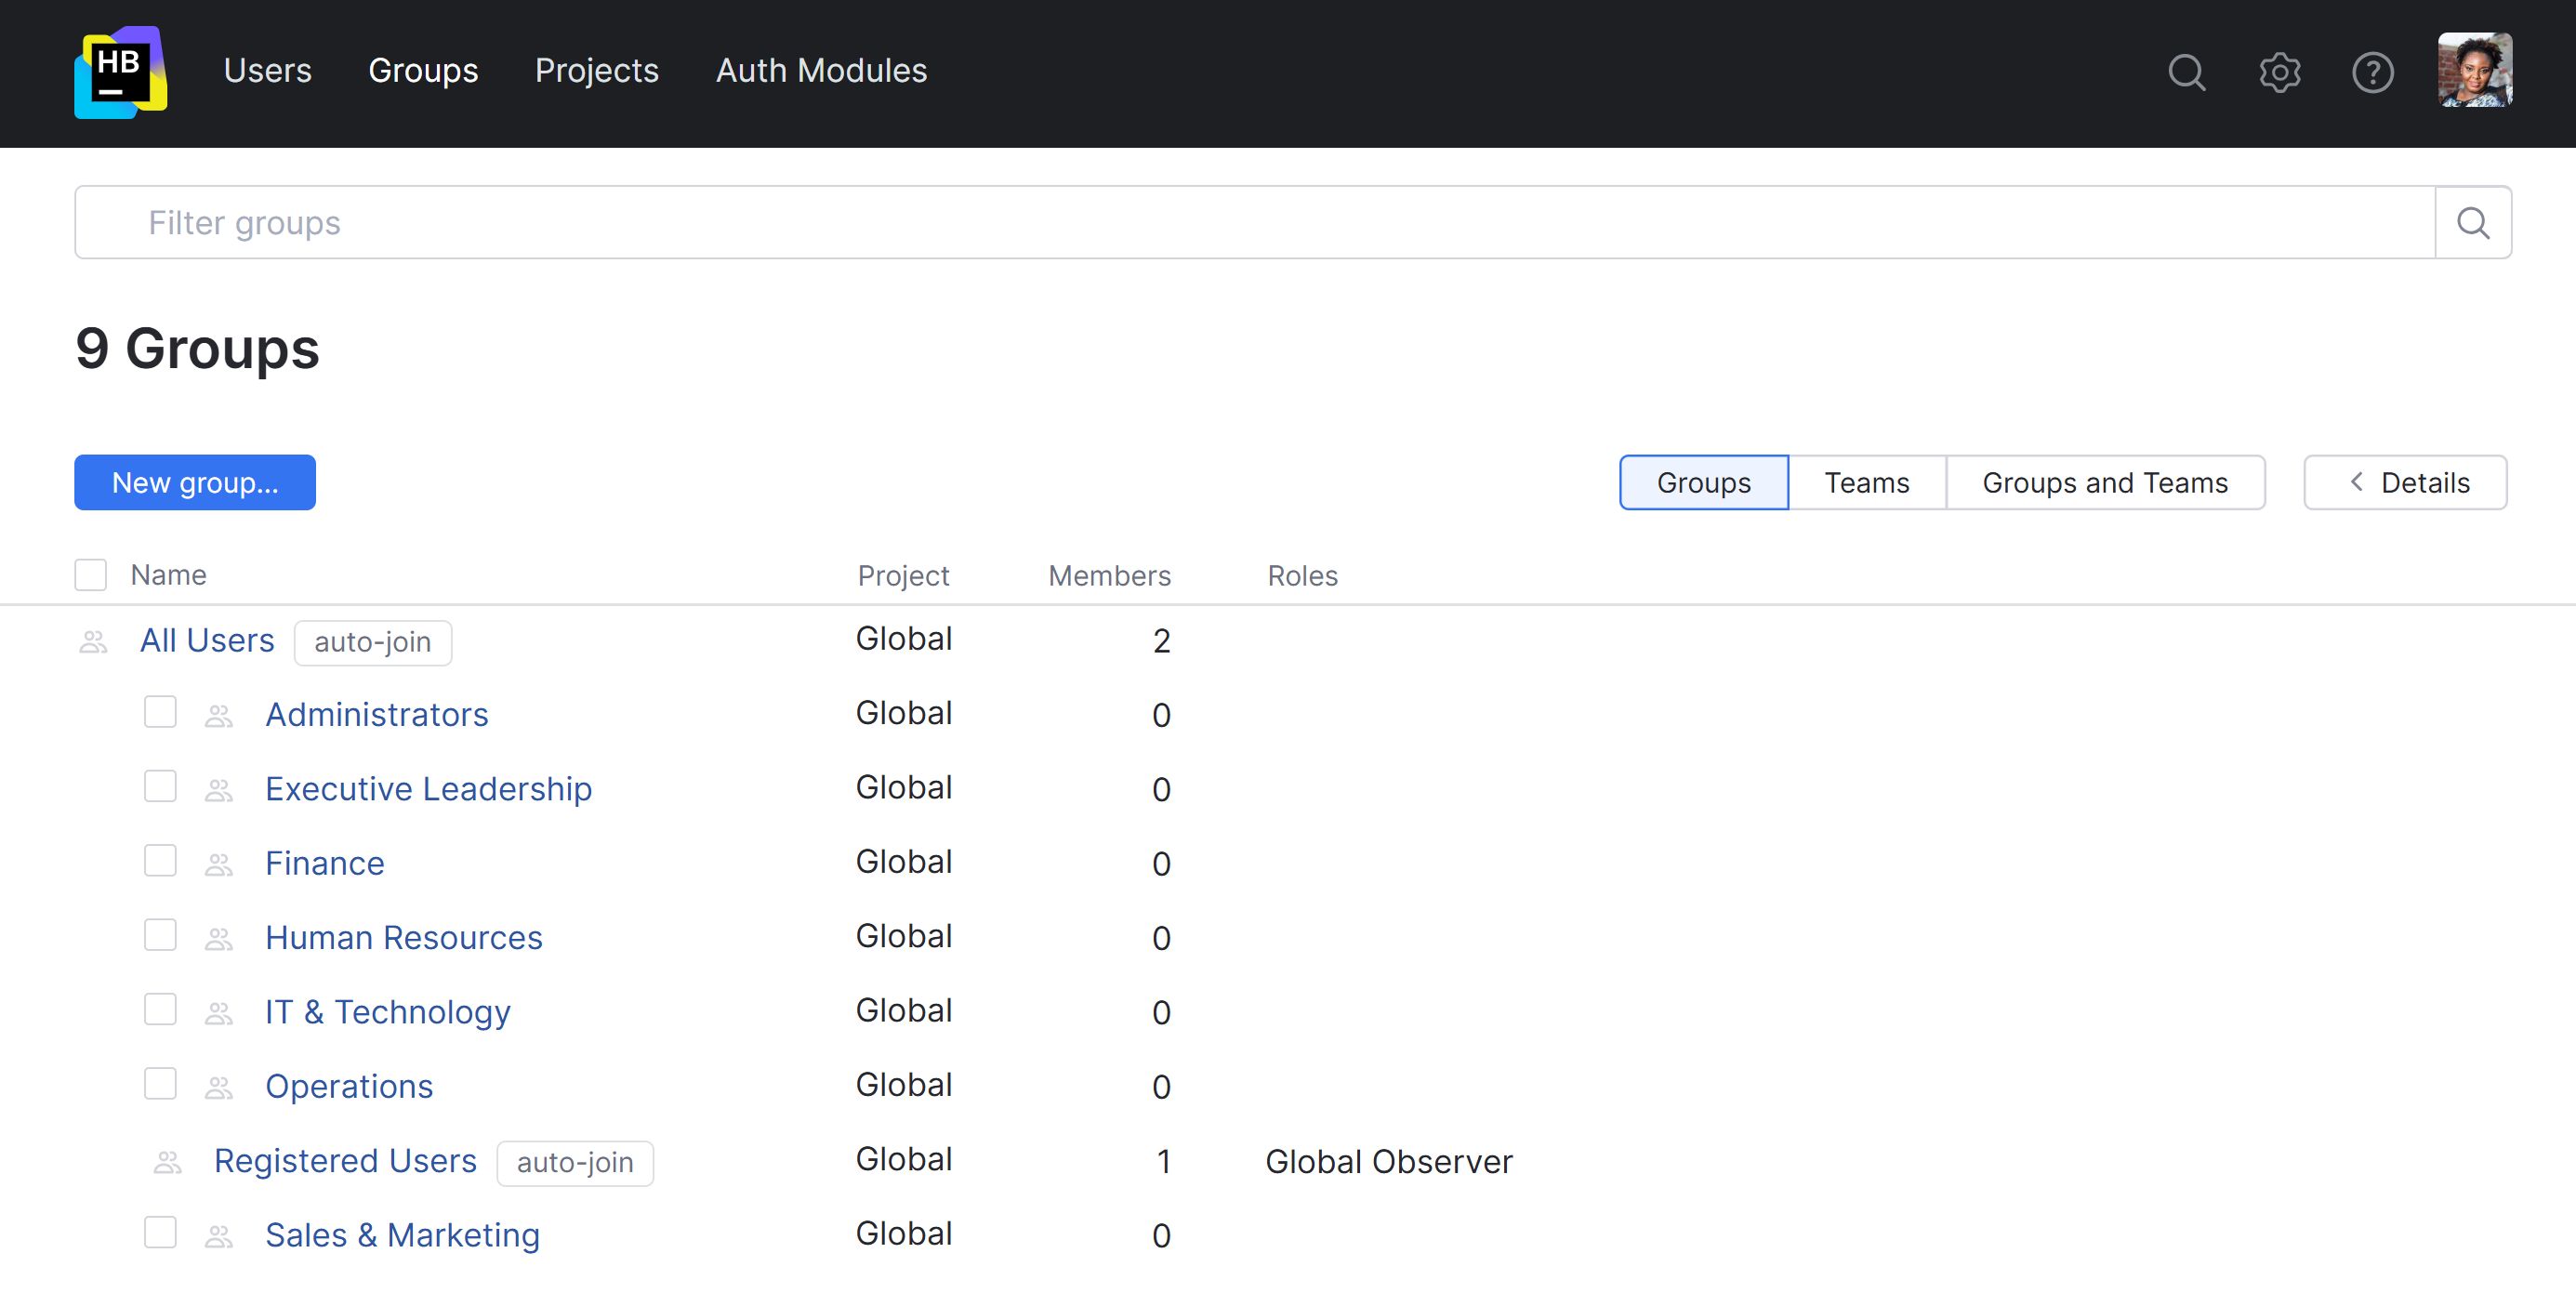Open the Projects menu item
The height and width of the screenshot is (1306, 2576).
tap(597, 70)
